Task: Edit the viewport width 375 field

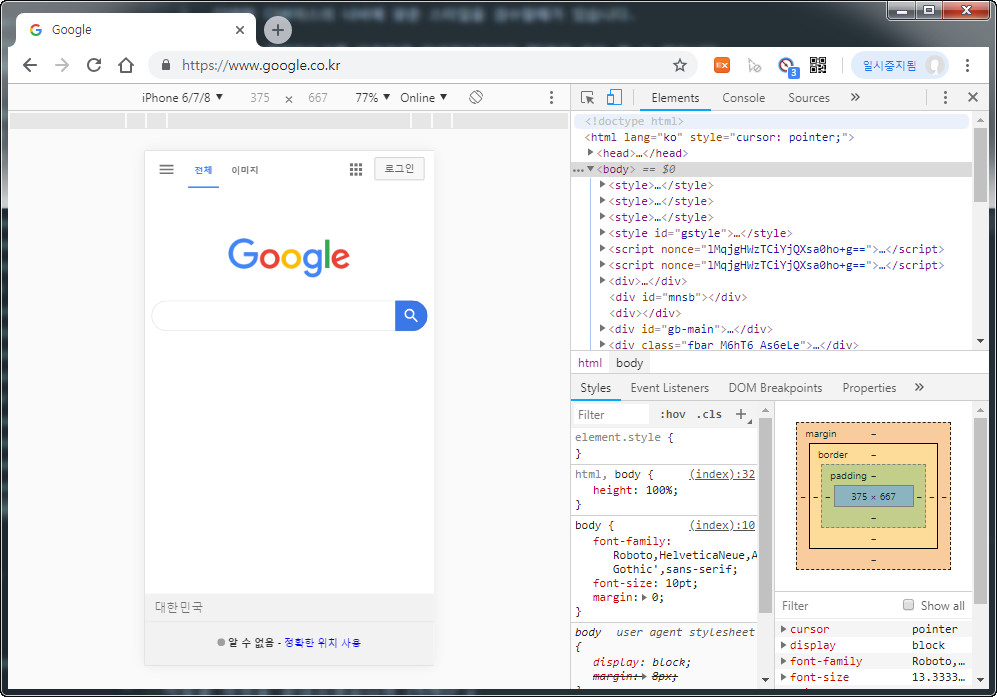Action: click(x=259, y=97)
